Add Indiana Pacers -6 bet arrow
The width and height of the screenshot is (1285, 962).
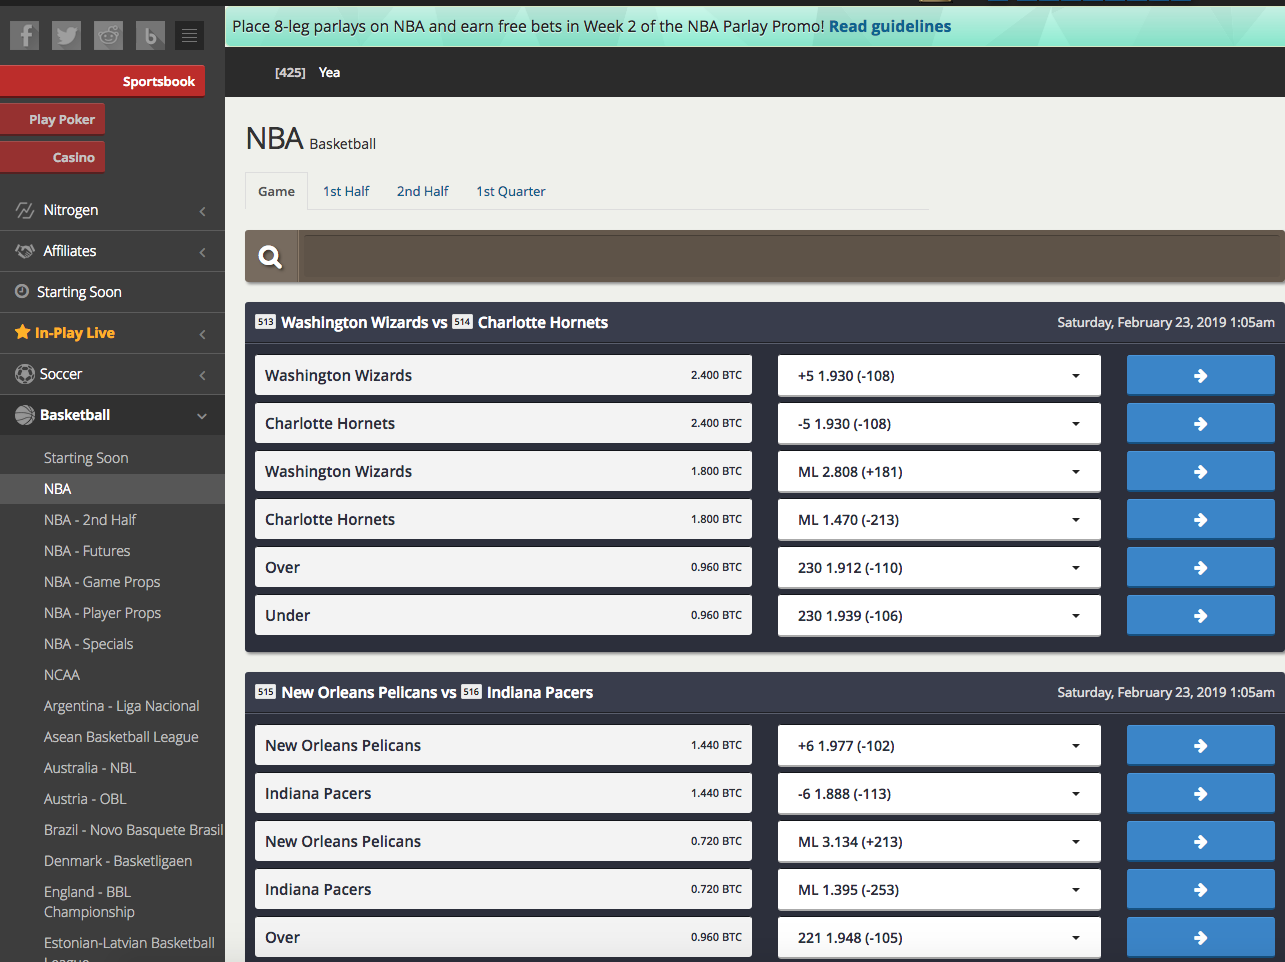pos(1201,794)
